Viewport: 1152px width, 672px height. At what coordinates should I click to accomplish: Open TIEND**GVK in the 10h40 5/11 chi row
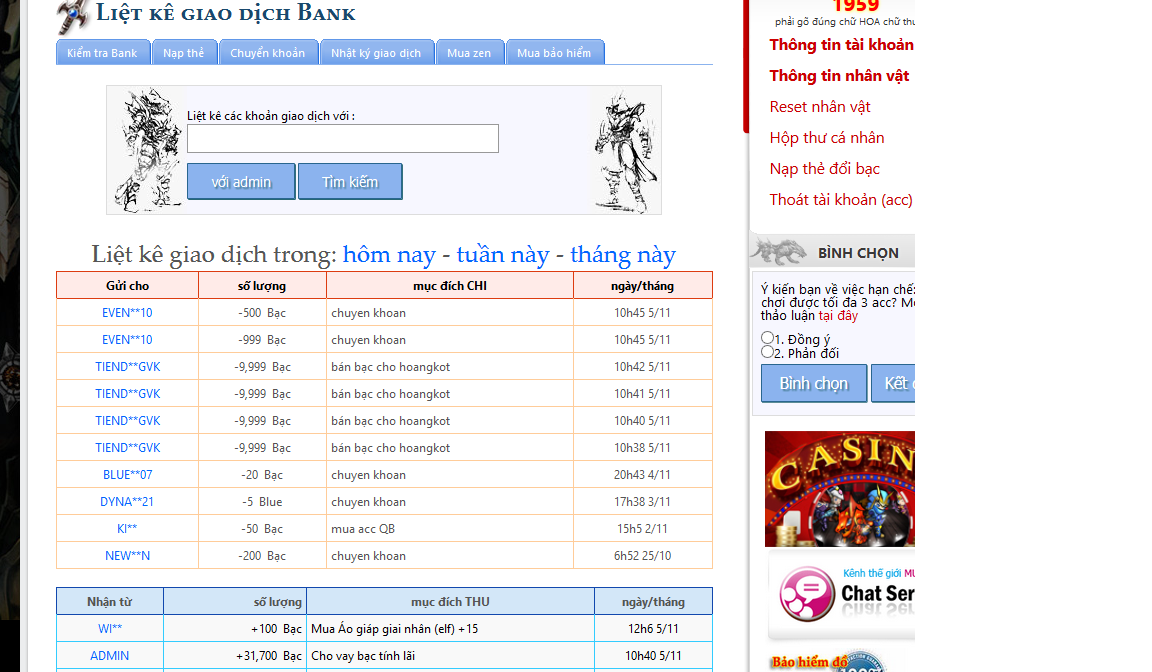128,421
